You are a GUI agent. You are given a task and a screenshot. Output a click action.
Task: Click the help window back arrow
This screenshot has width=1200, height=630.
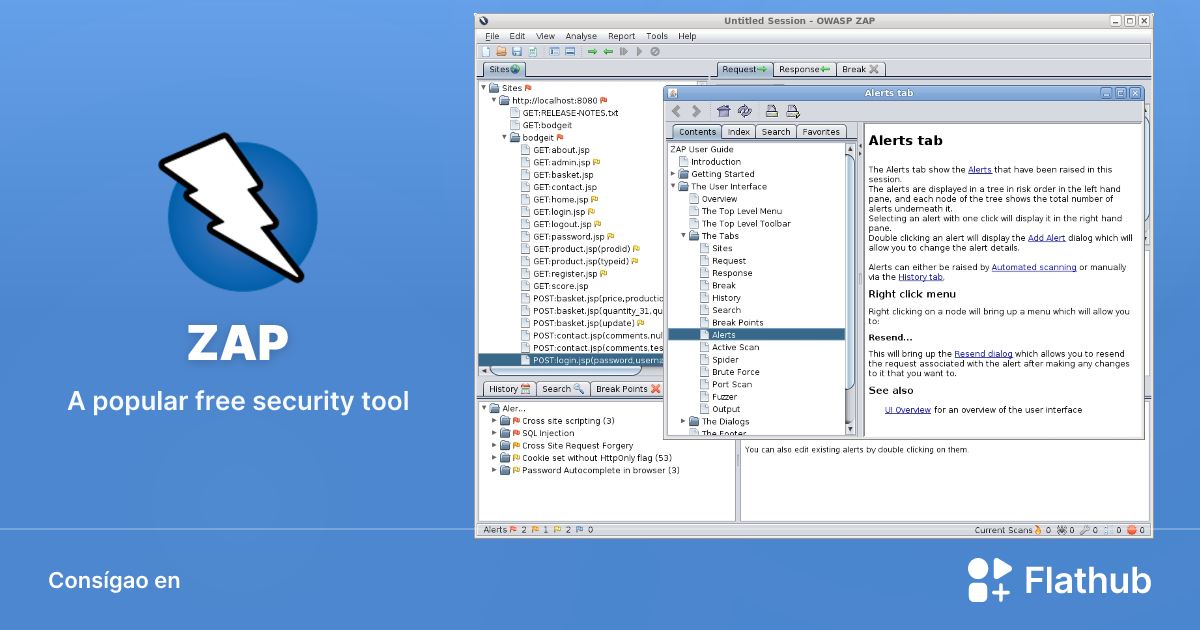click(677, 111)
